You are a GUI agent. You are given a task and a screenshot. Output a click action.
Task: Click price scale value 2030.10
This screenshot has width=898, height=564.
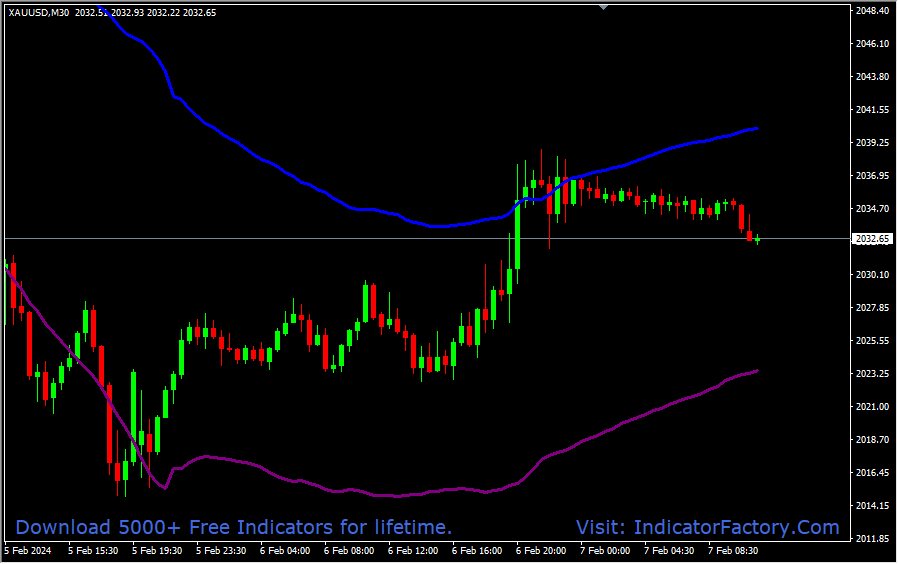tap(873, 275)
